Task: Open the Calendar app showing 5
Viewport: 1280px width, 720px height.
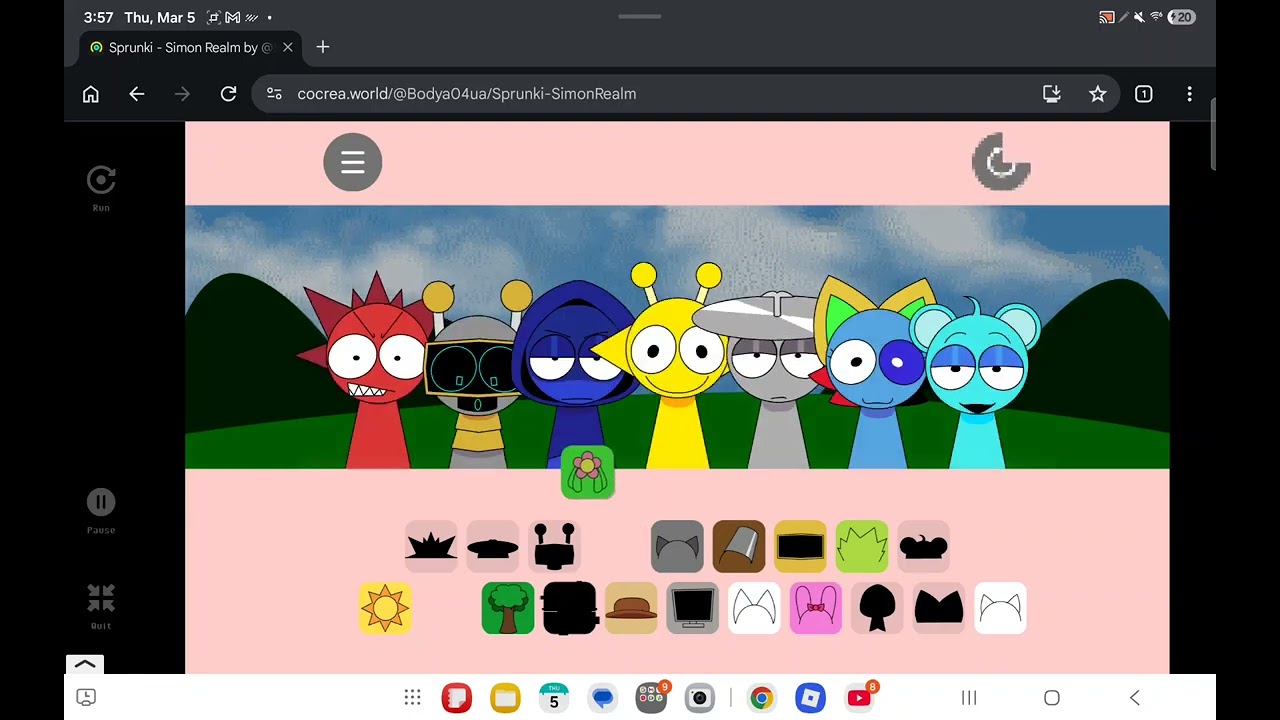Action: point(554,698)
